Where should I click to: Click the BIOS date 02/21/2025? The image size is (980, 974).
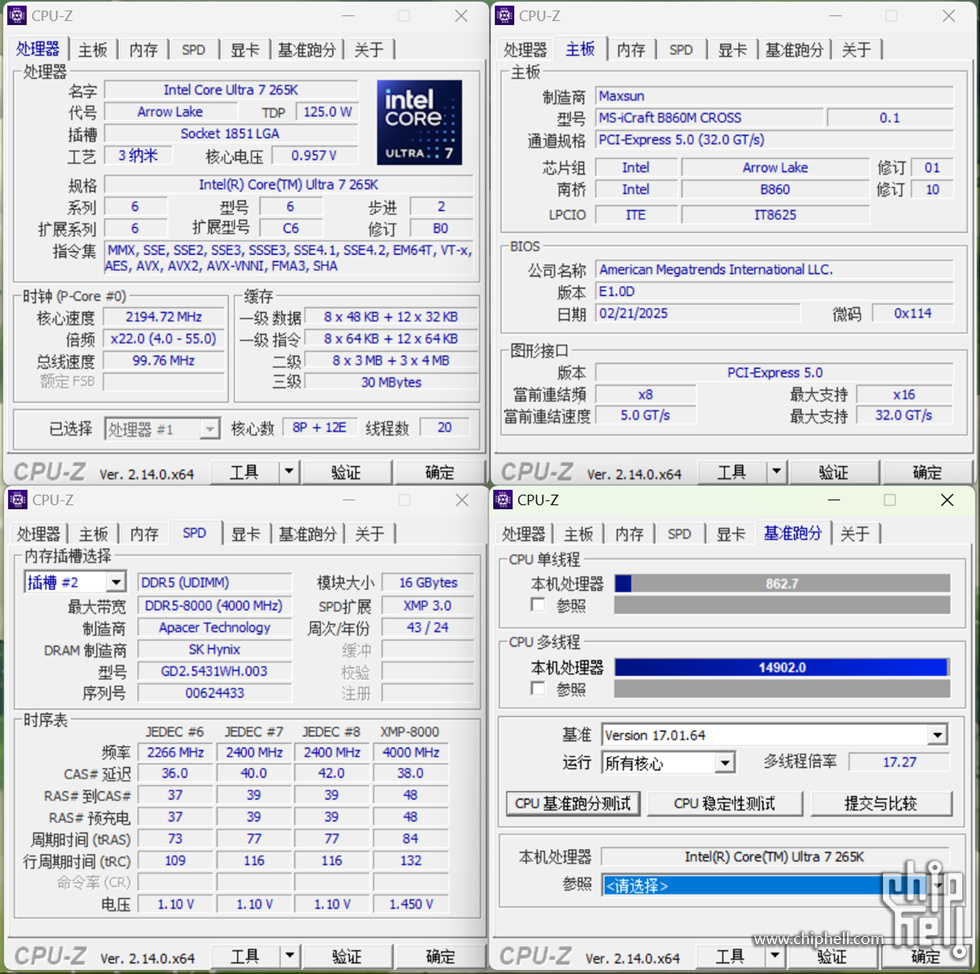(x=698, y=313)
